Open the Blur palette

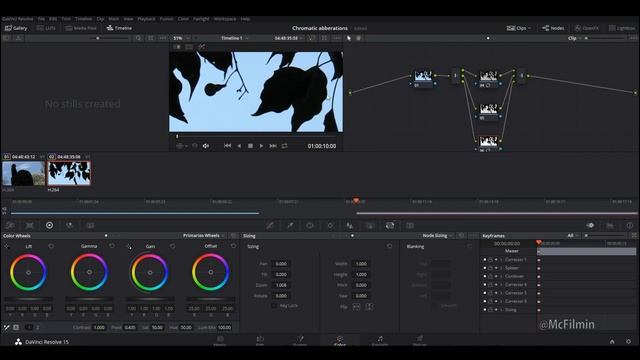click(350, 225)
